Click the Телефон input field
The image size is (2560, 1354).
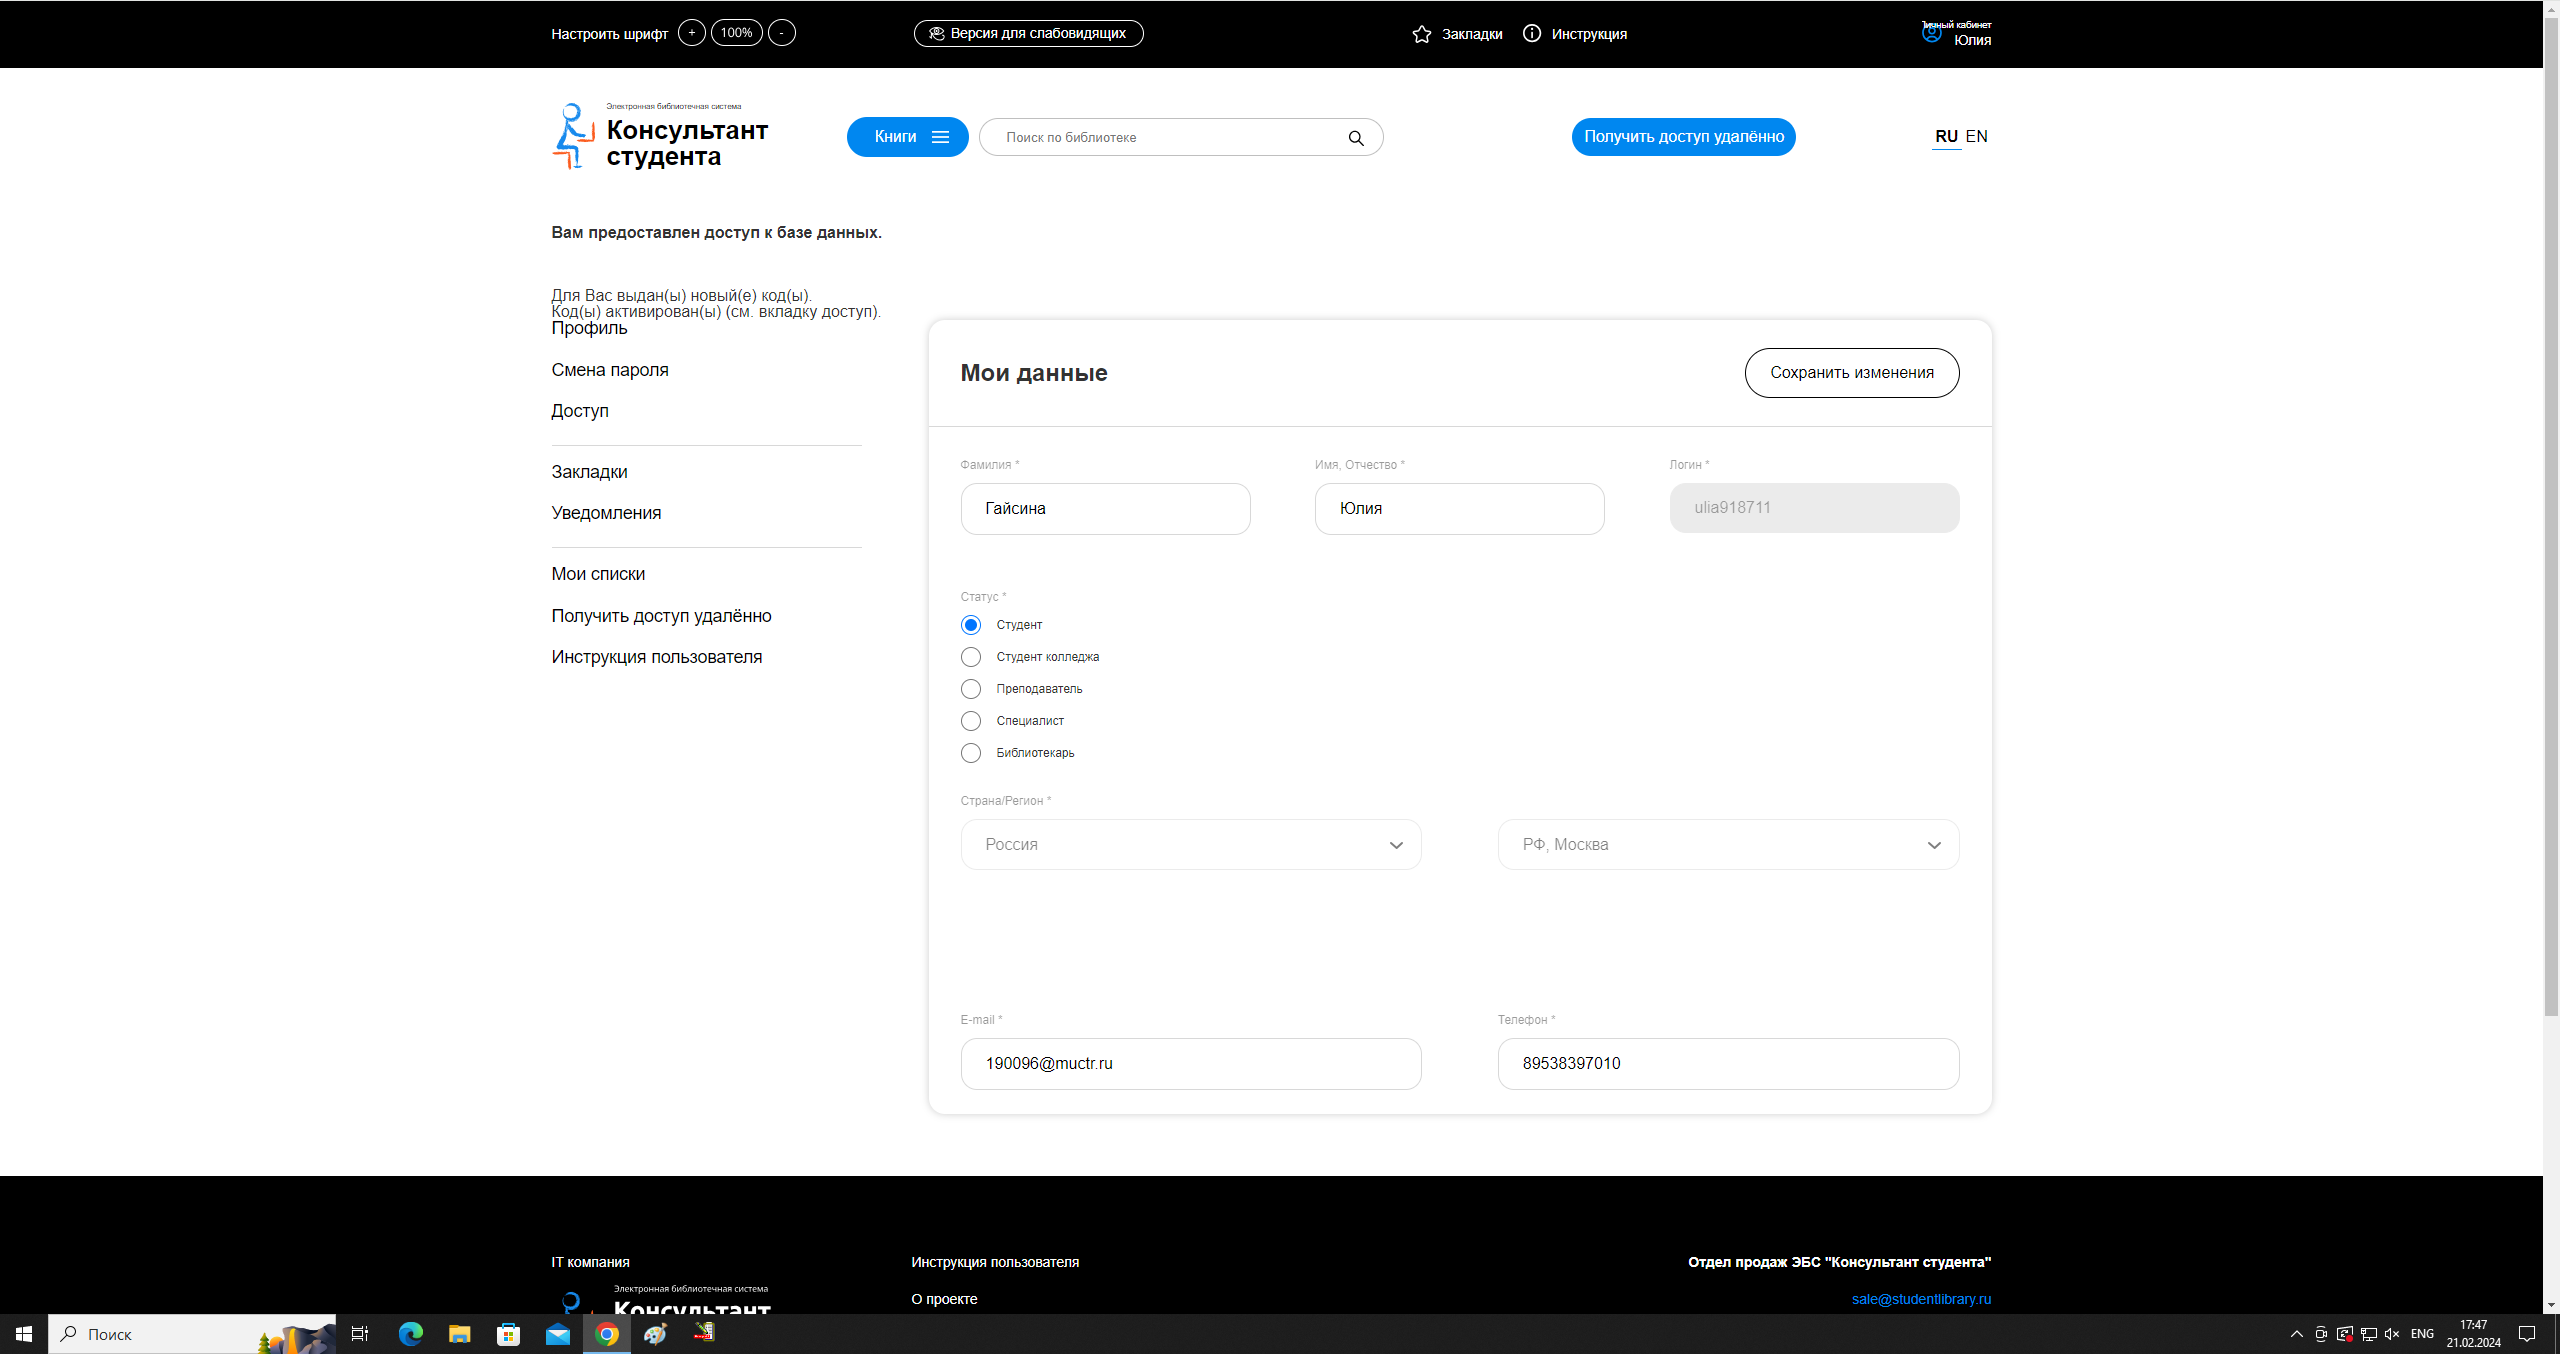coord(1728,1064)
